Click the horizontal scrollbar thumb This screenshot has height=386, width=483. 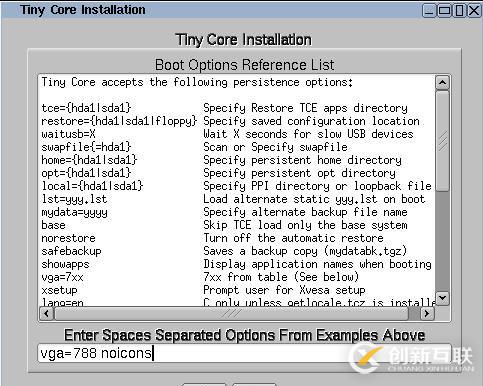[231, 313]
